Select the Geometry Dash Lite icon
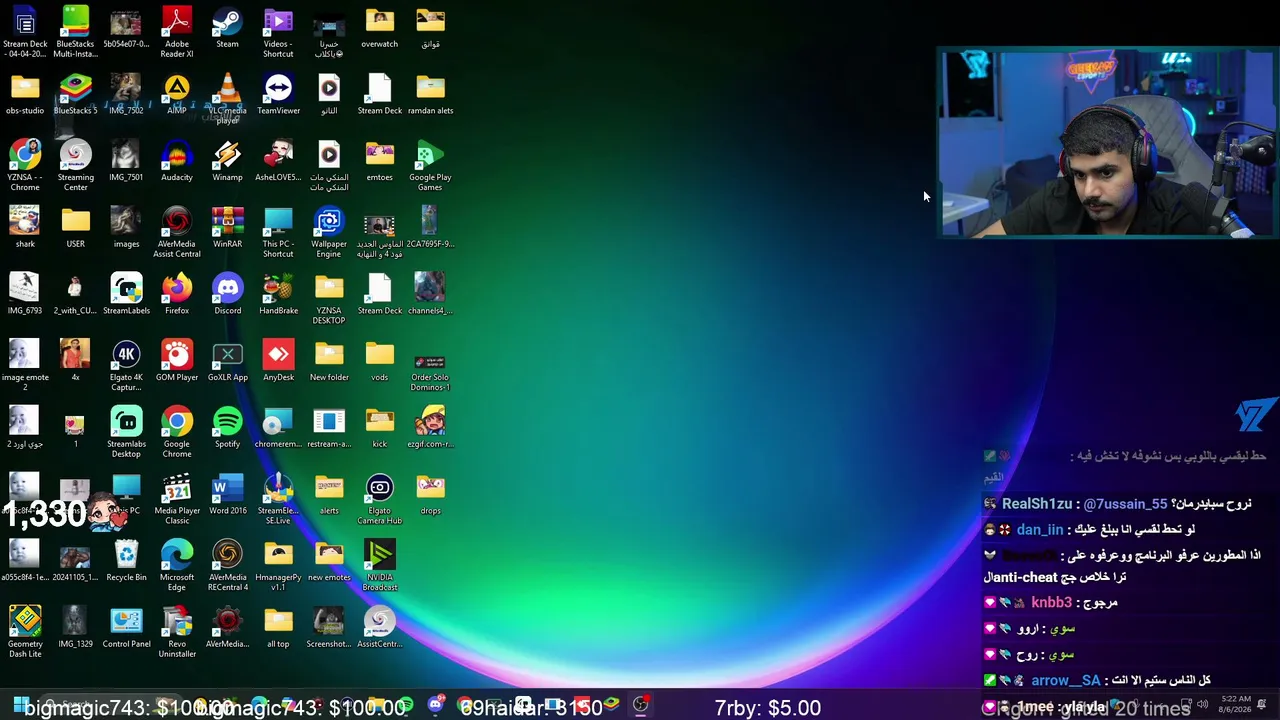Image resolution: width=1280 pixels, height=720 pixels. [x=25, y=633]
